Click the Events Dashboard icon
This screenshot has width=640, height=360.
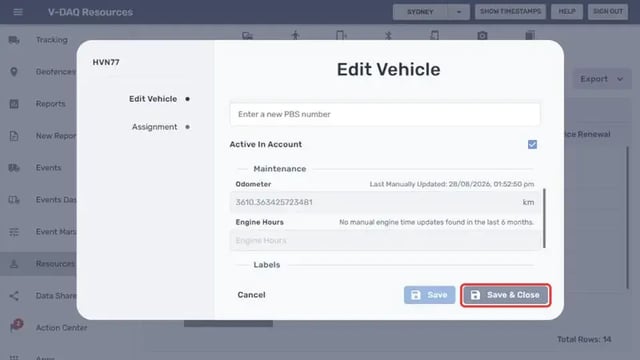14,200
